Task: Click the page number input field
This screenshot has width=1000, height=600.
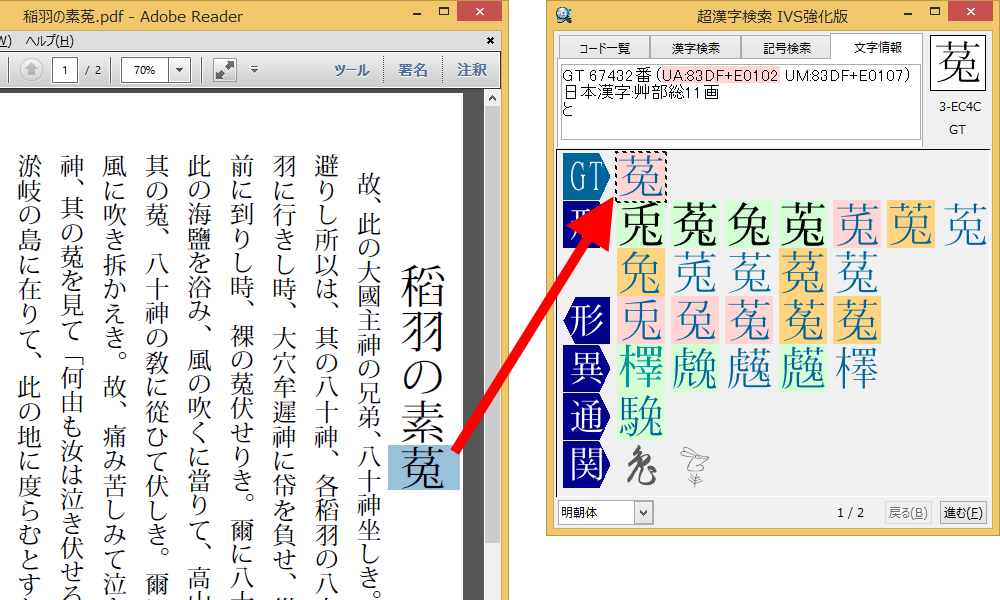Action: (x=66, y=70)
